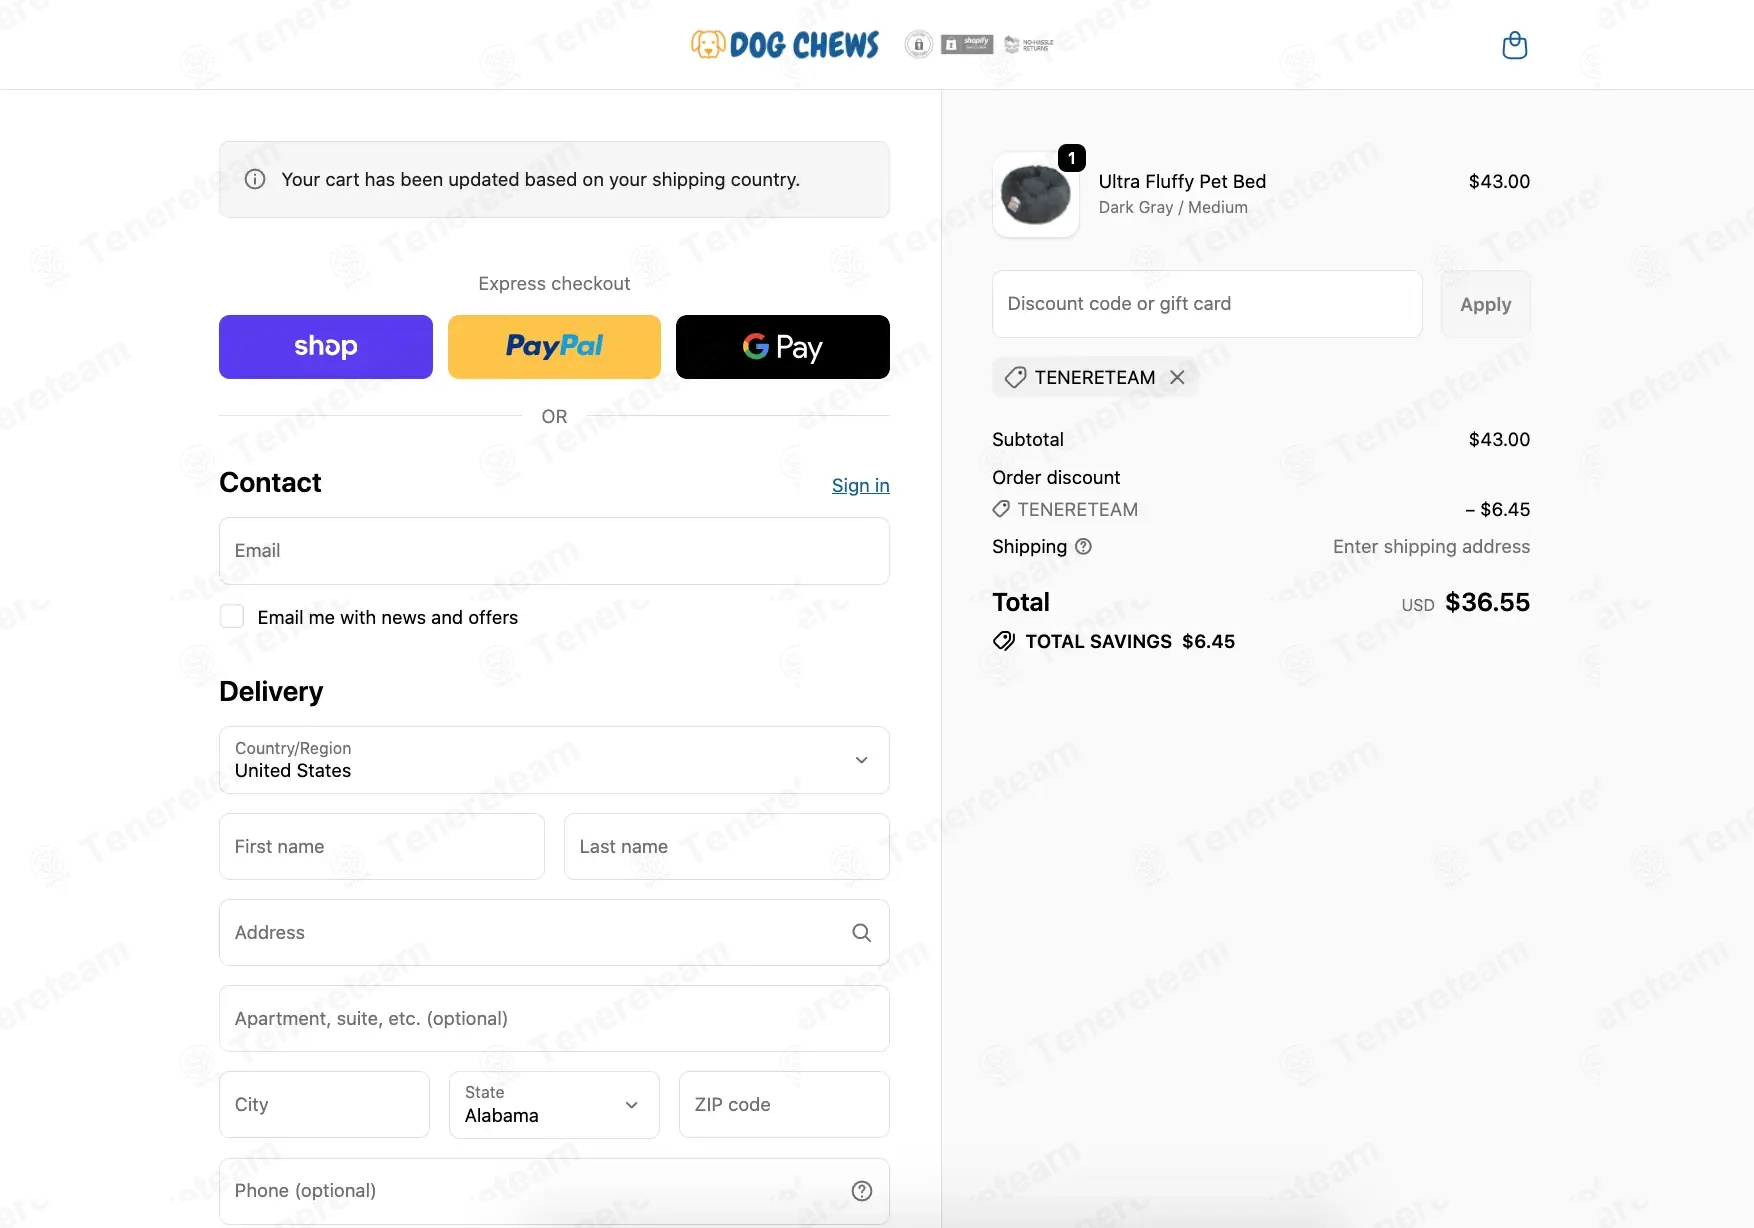Click the Apply discount button

click(1485, 304)
